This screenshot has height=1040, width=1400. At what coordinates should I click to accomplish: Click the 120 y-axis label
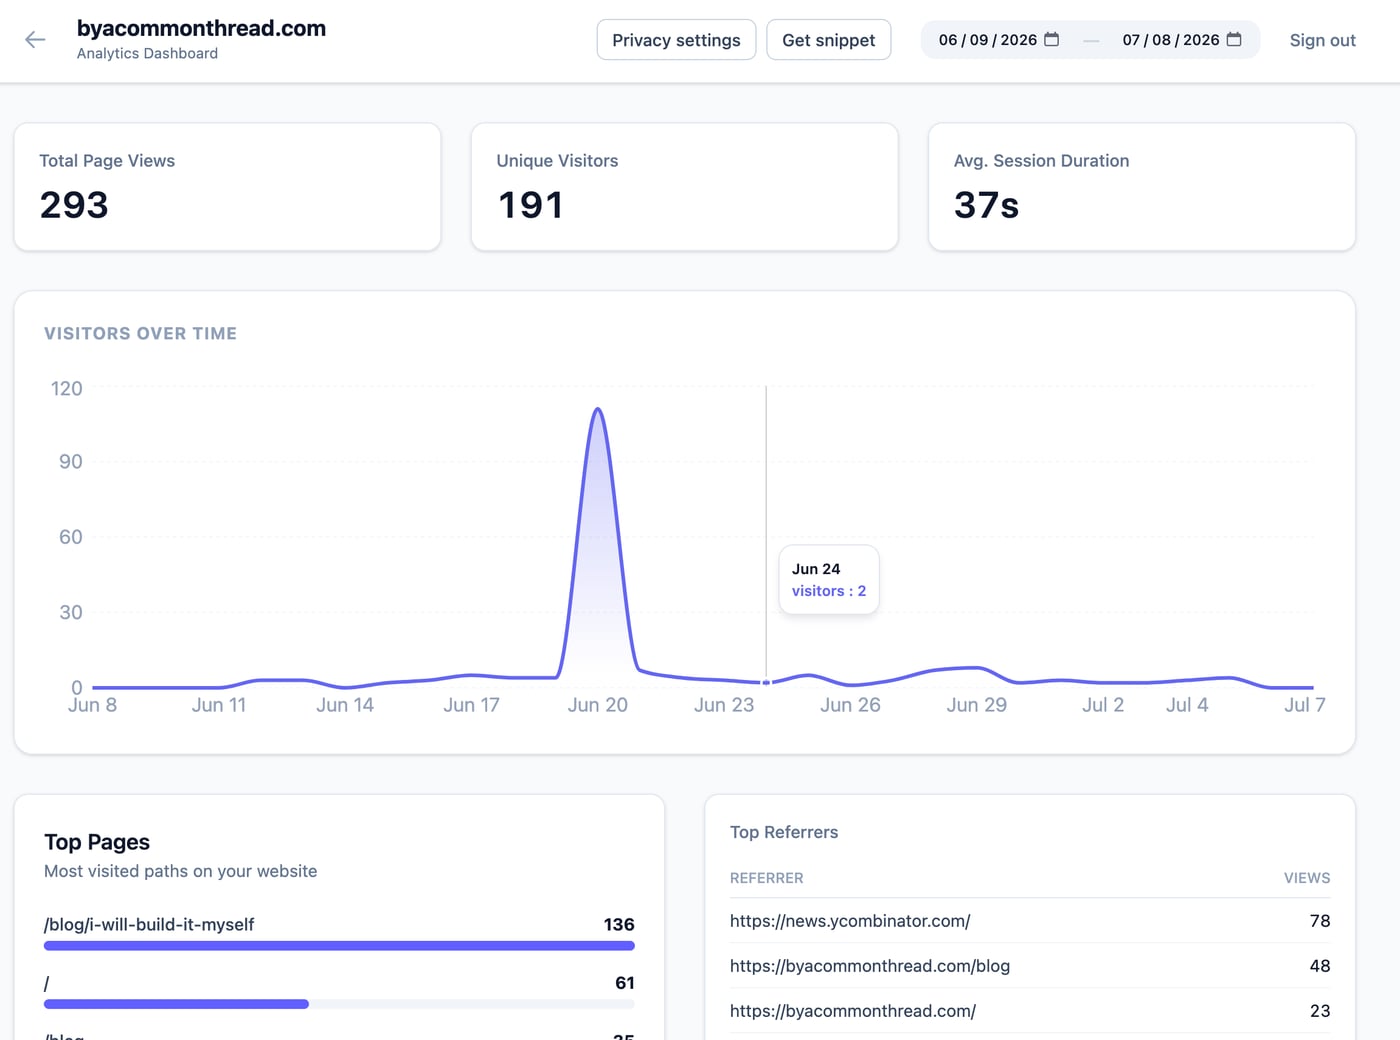click(67, 389)
